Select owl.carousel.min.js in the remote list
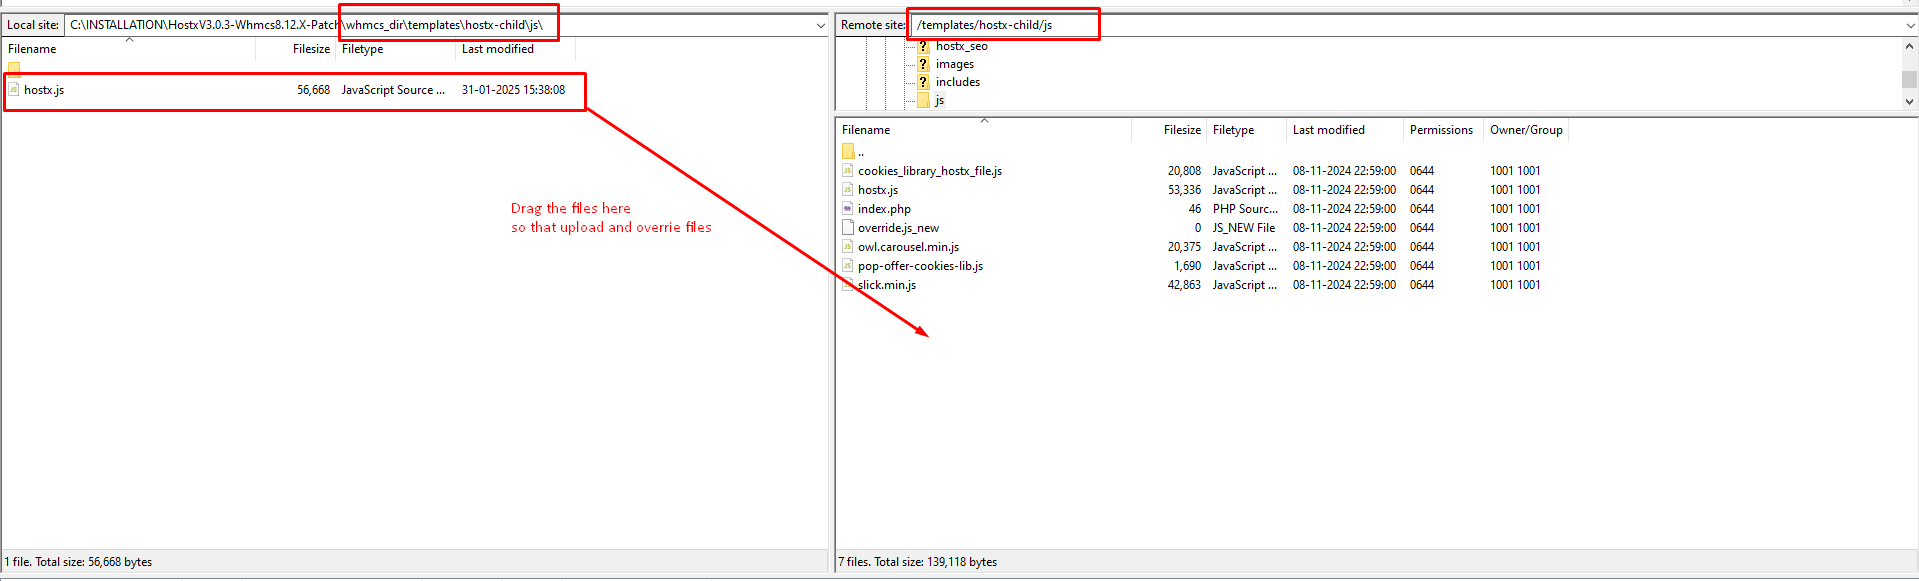 point(908,247)
